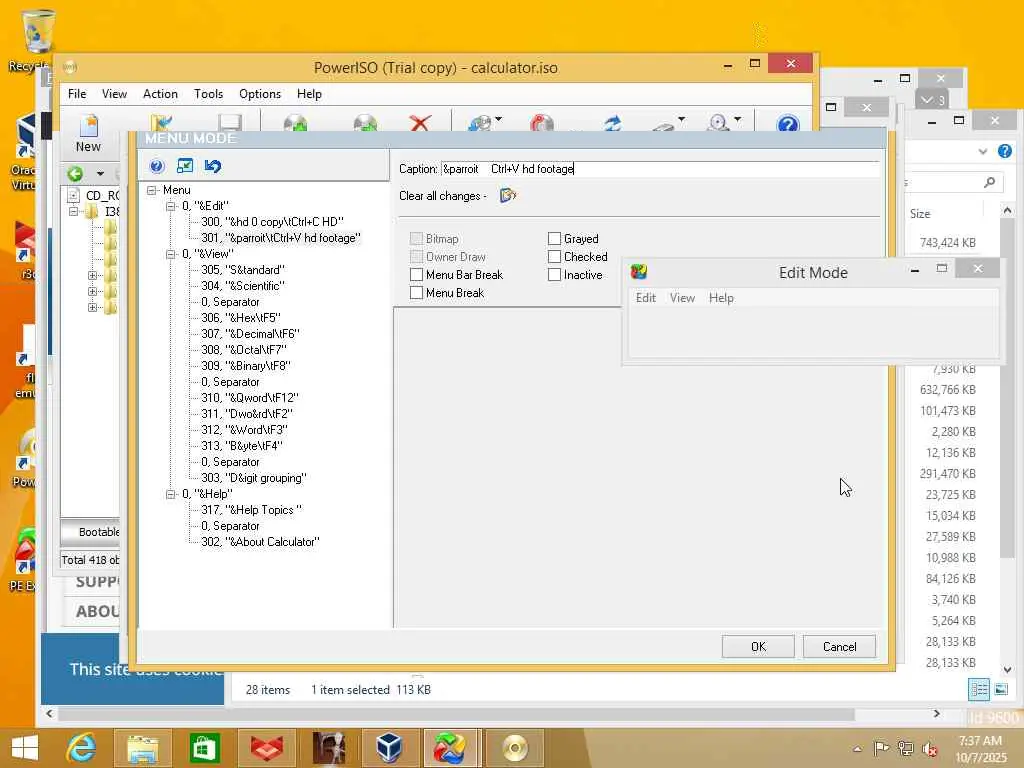The image size is (1024, 768).
Task: Open the Windows Start button
Action: click(x=24, y=748)
